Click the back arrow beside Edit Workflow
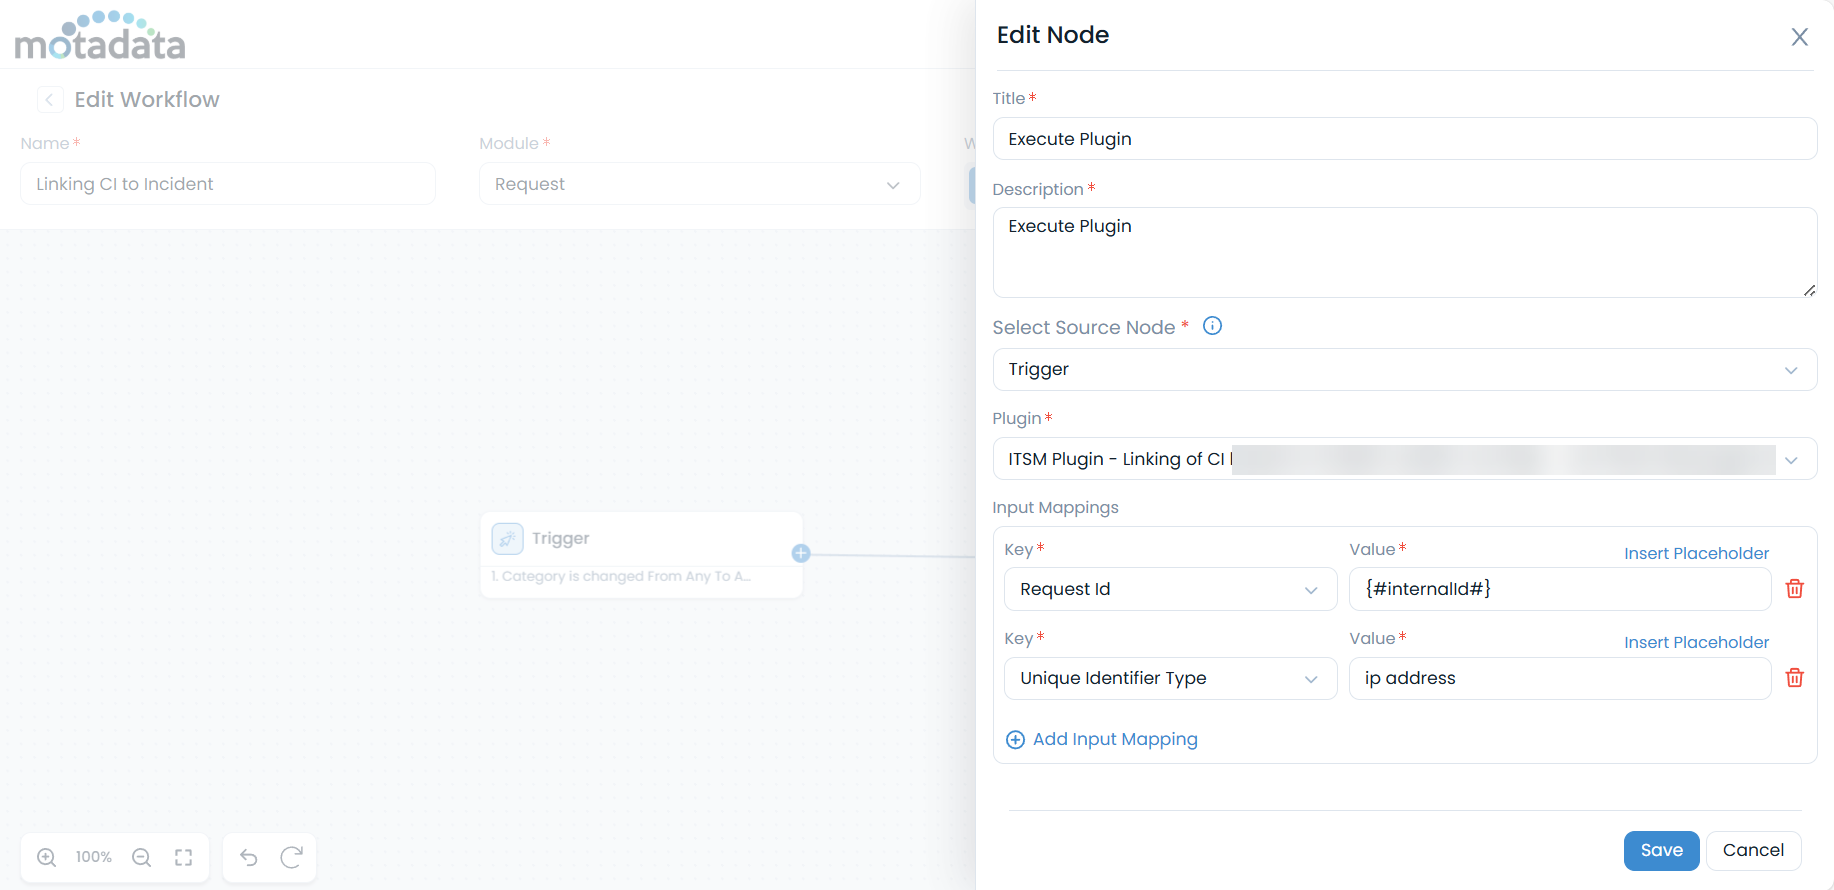 (x=49, y=100)
